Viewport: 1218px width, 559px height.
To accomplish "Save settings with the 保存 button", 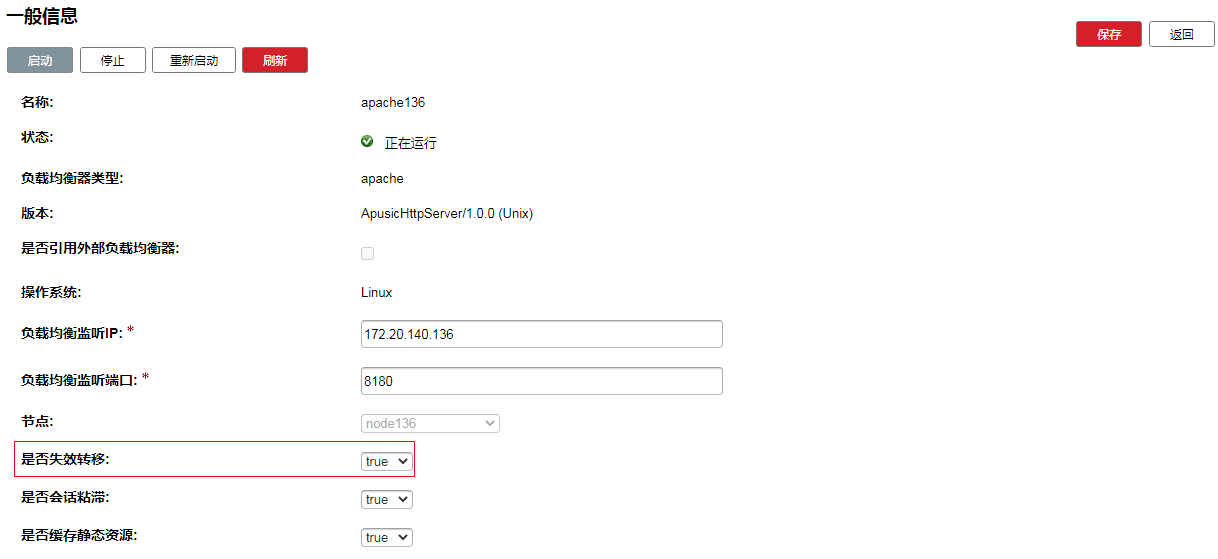I will pyautogui.click(x=1108, y=34).
